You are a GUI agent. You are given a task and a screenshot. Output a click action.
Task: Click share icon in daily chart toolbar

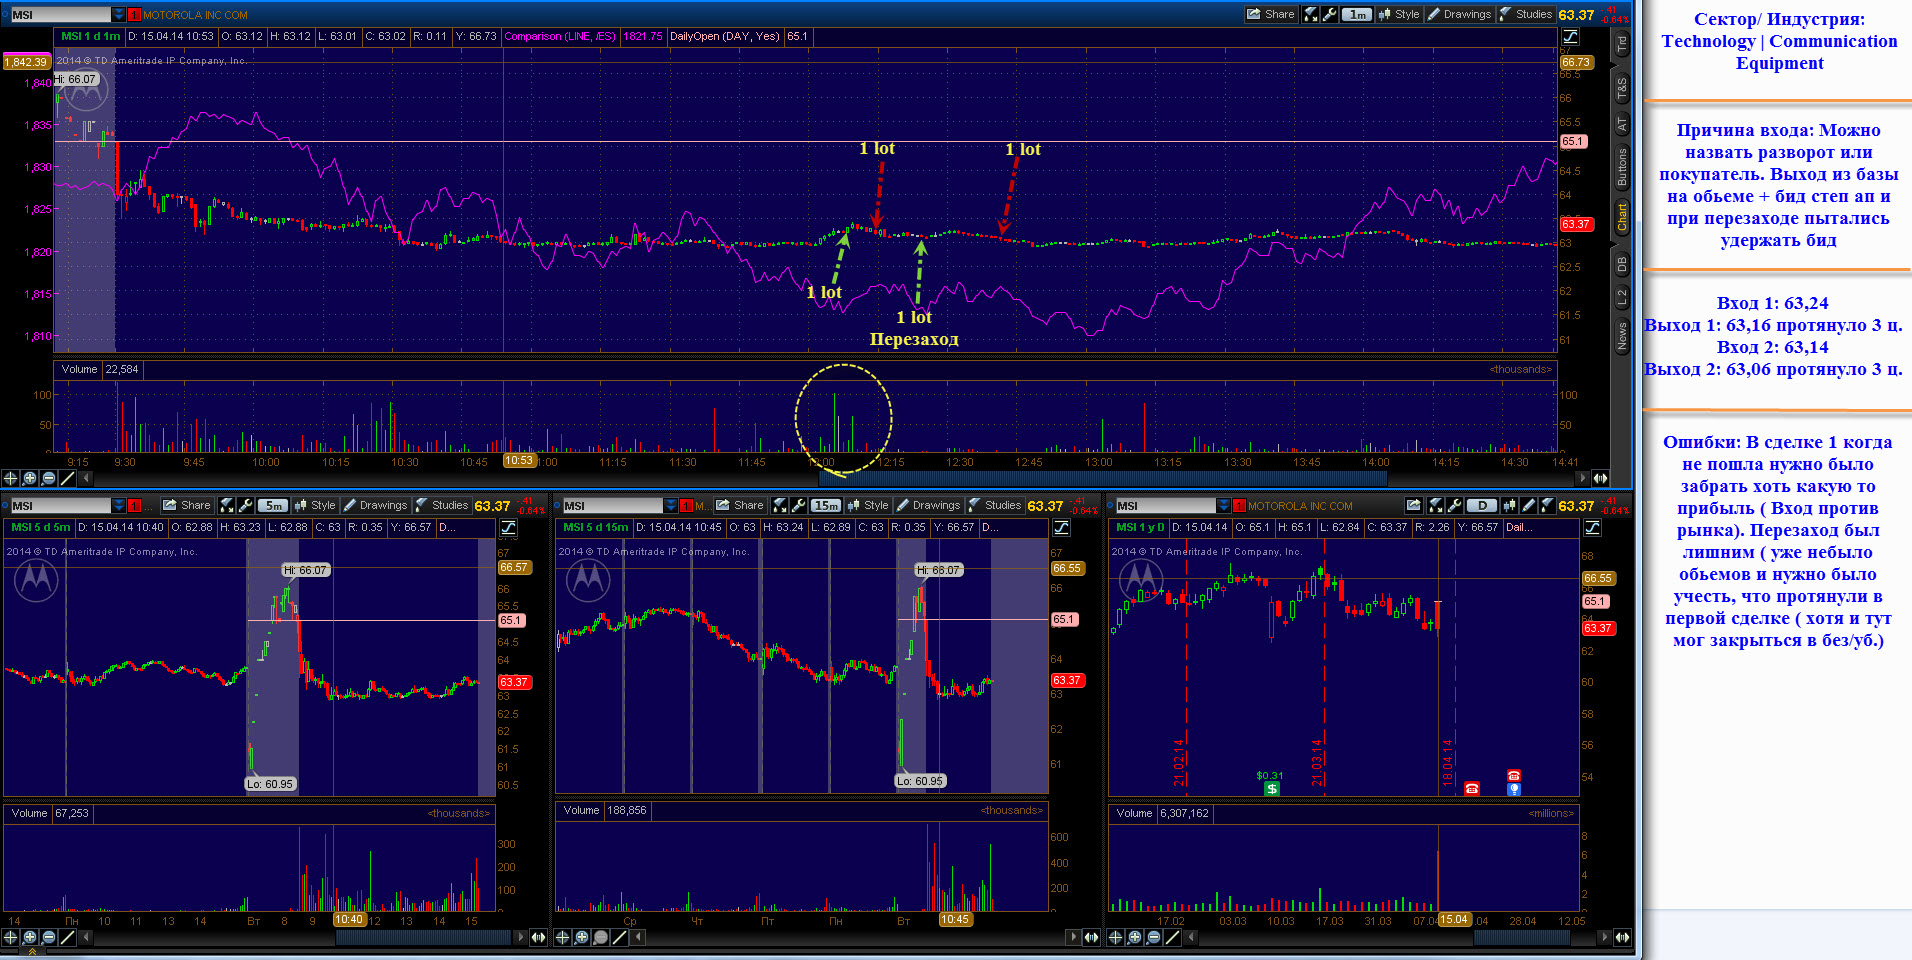coord(1413,505)
